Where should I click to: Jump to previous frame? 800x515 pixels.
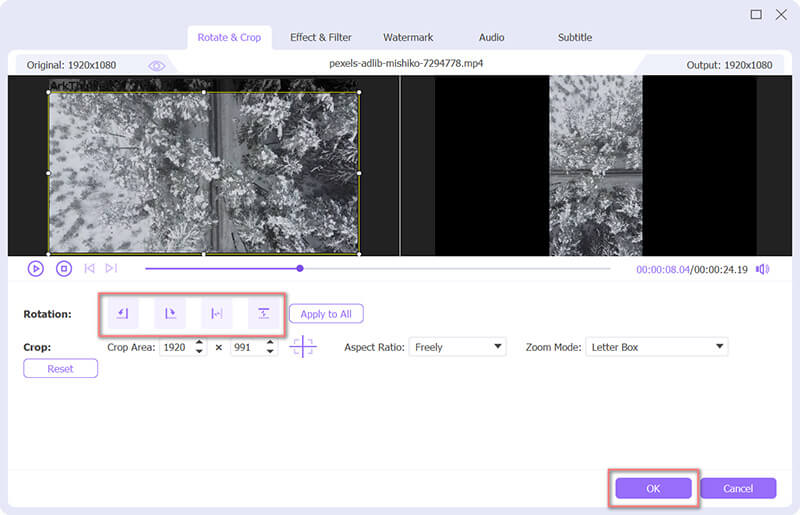click(x=89, y=268)
